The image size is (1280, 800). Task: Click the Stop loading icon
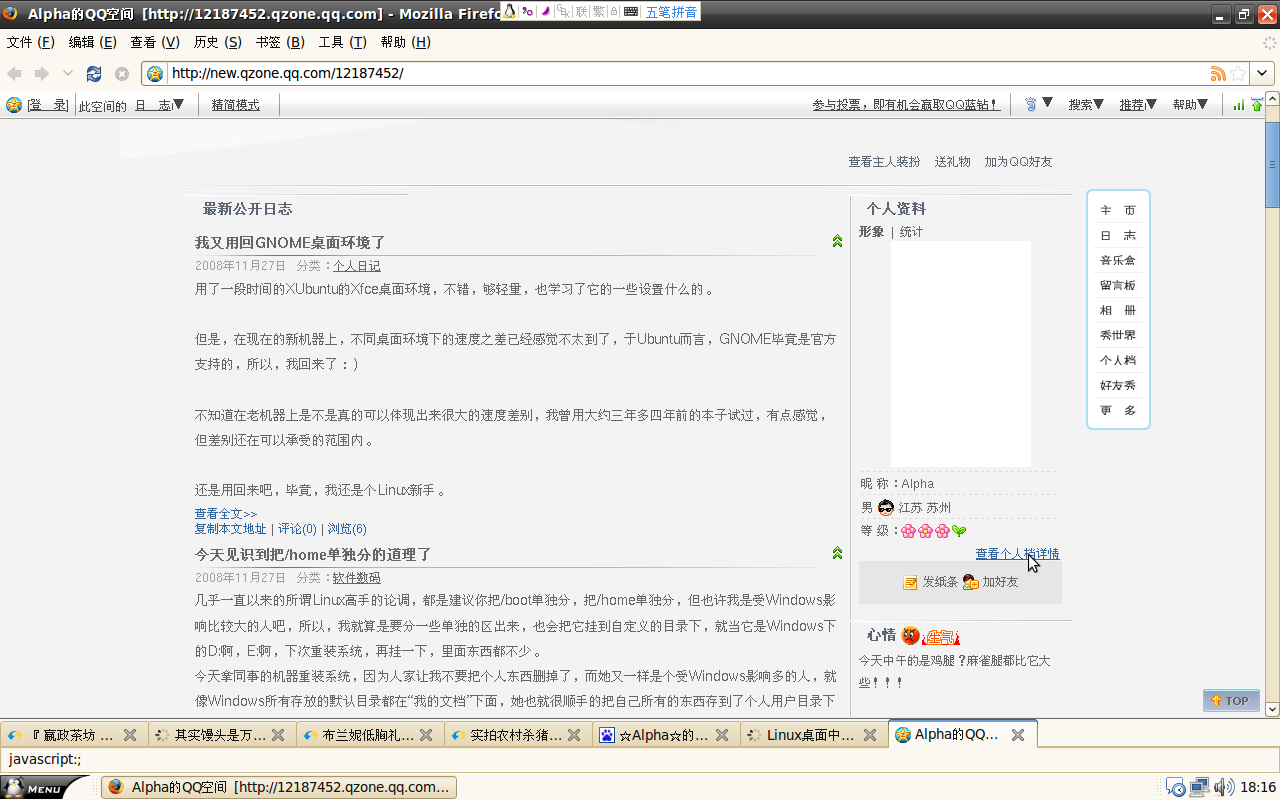pos(122,74)
